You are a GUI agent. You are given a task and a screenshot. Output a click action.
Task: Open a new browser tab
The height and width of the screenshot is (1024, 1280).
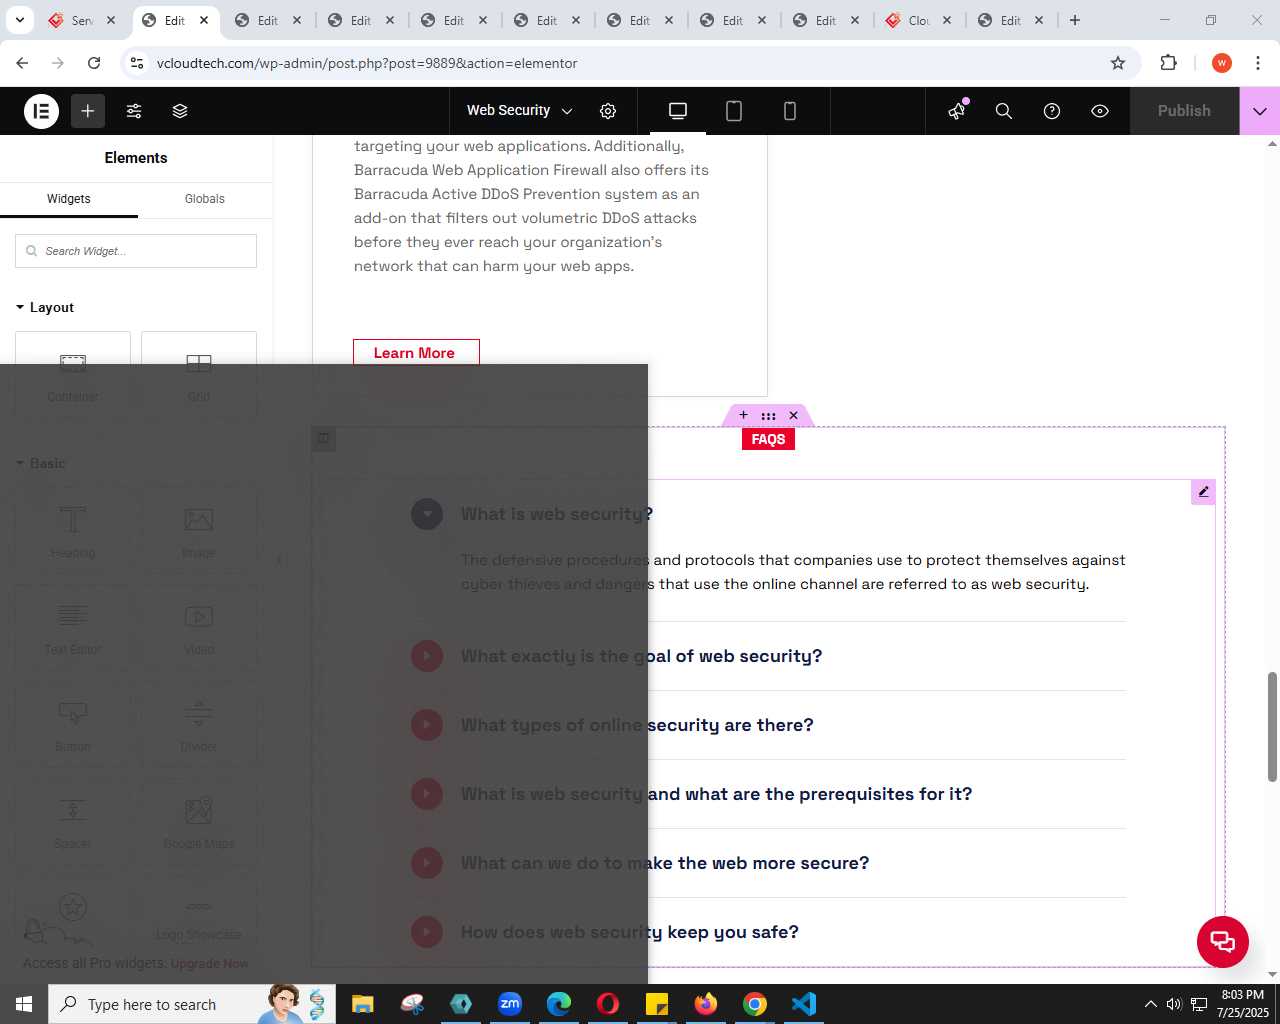pyautogui.click(x=1075, y=20)
